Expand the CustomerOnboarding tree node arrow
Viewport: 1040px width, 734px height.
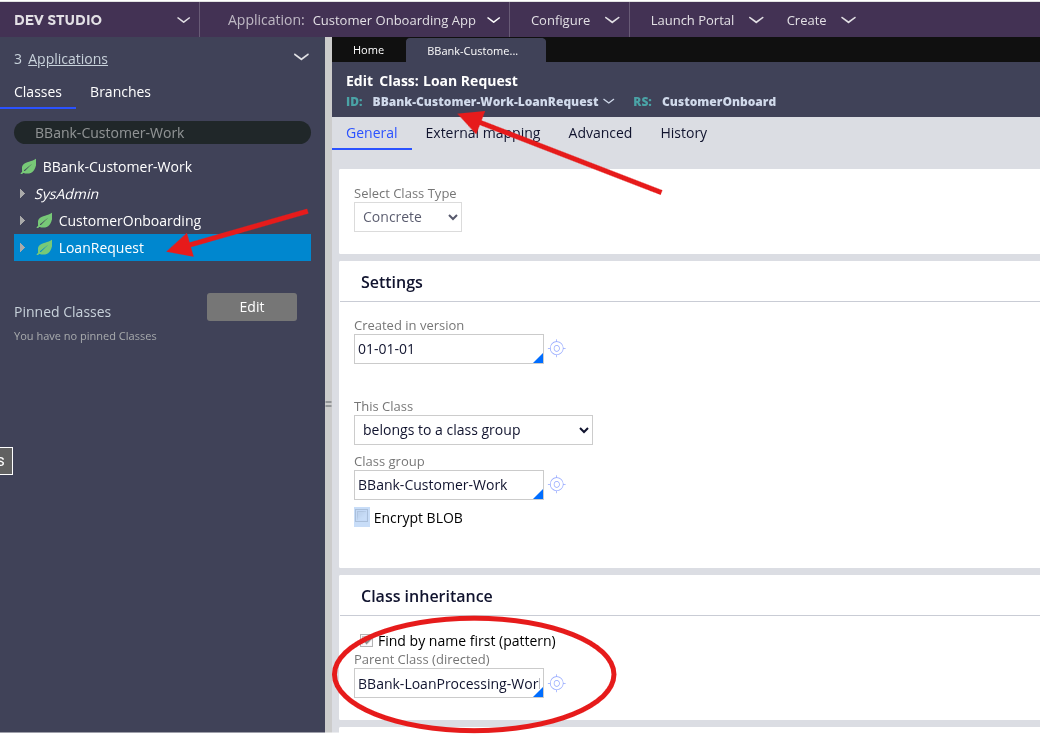pyautogui.click(x=22, y=221)
